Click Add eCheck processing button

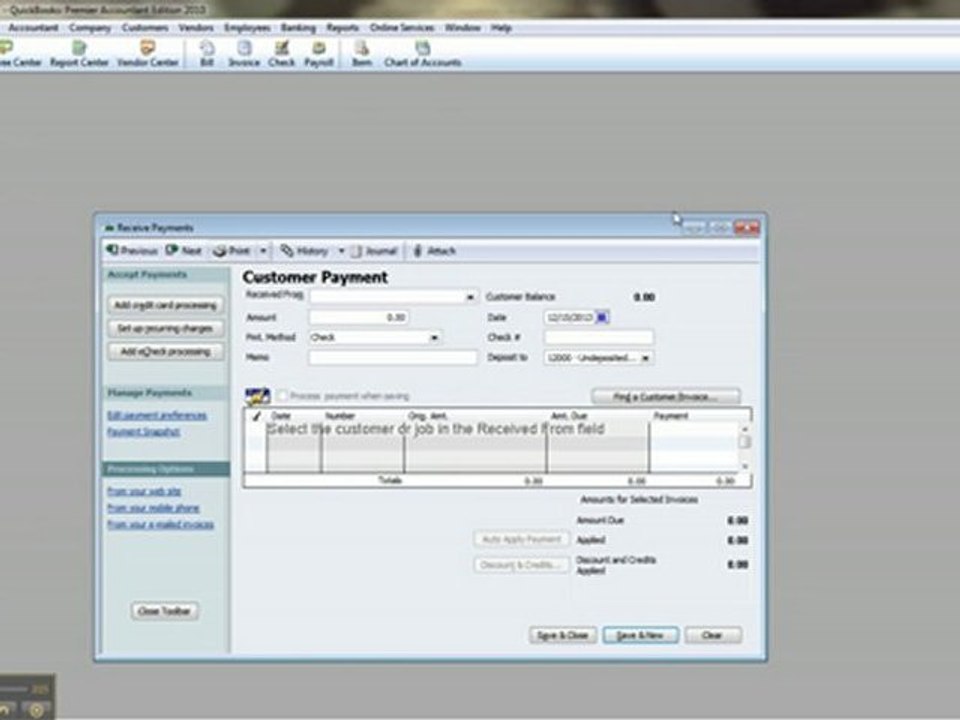coord(165,351)
